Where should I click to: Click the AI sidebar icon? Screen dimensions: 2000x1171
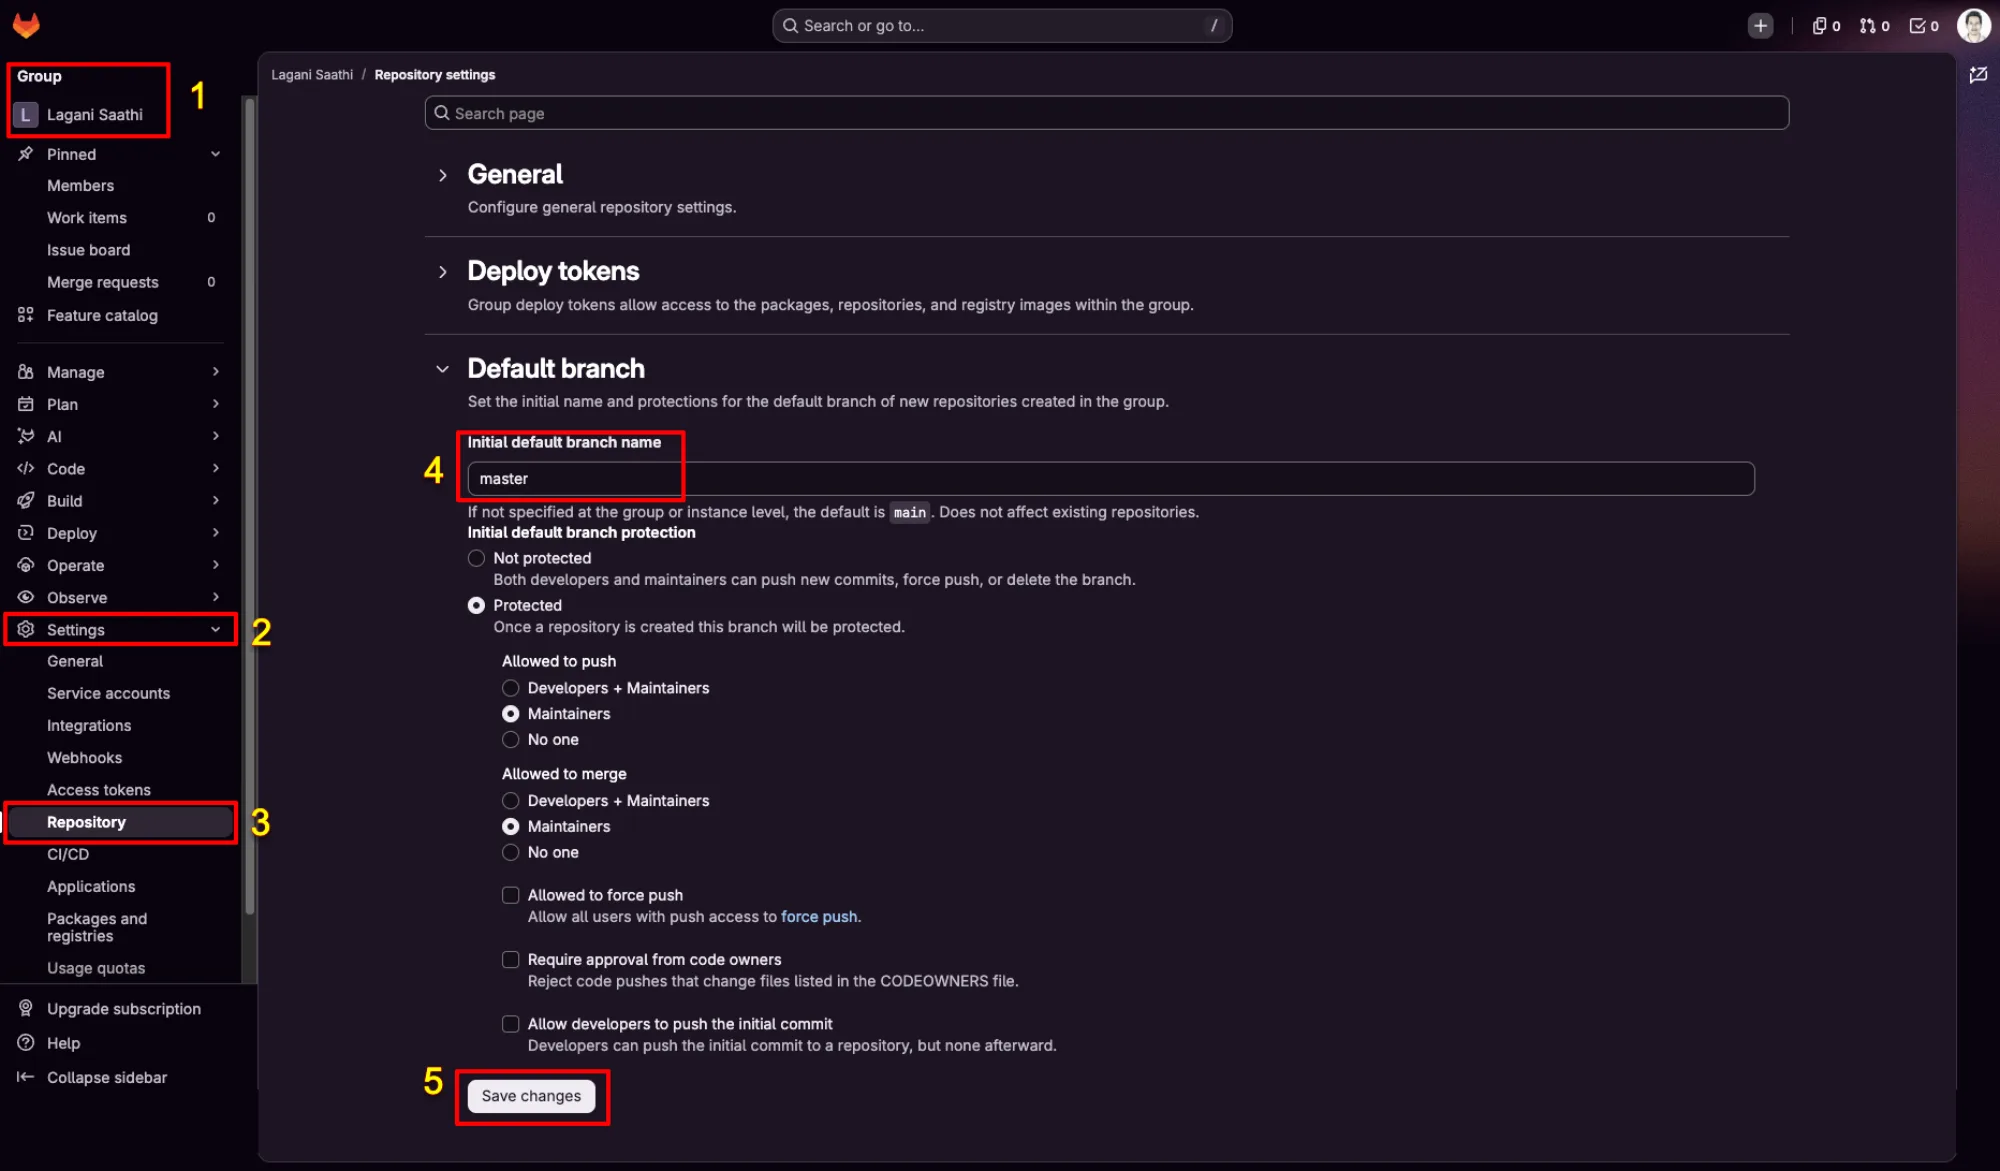tap(26, 436)
